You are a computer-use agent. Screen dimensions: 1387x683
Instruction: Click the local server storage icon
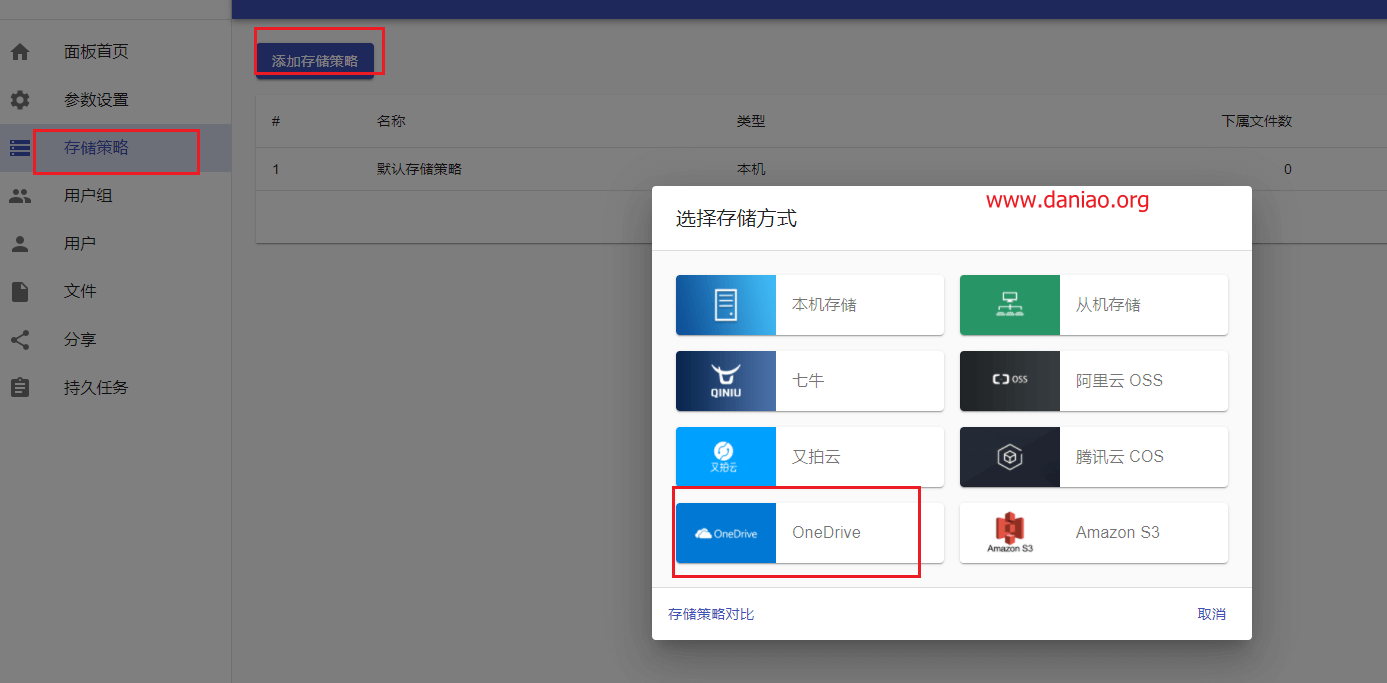[x=726, y=305]
